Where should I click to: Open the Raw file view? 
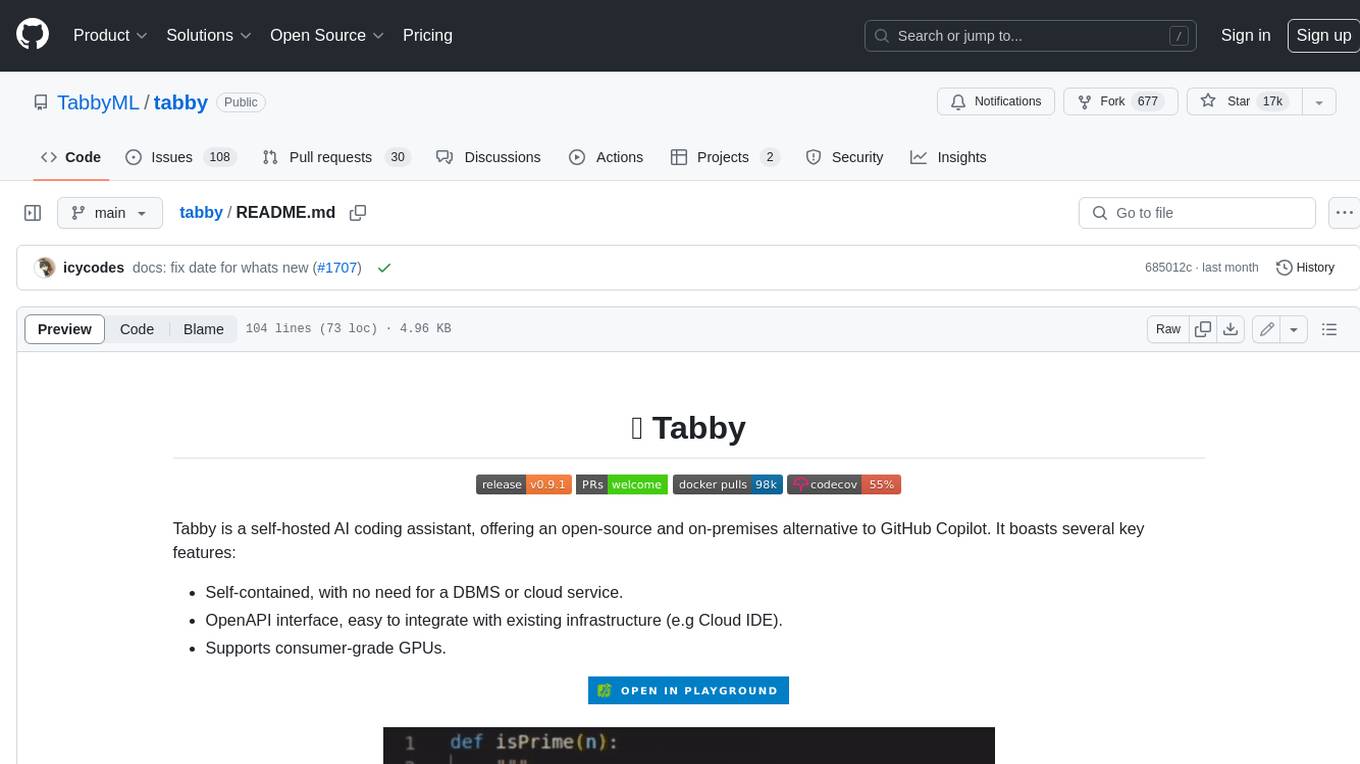click(x=1168, y=329)
